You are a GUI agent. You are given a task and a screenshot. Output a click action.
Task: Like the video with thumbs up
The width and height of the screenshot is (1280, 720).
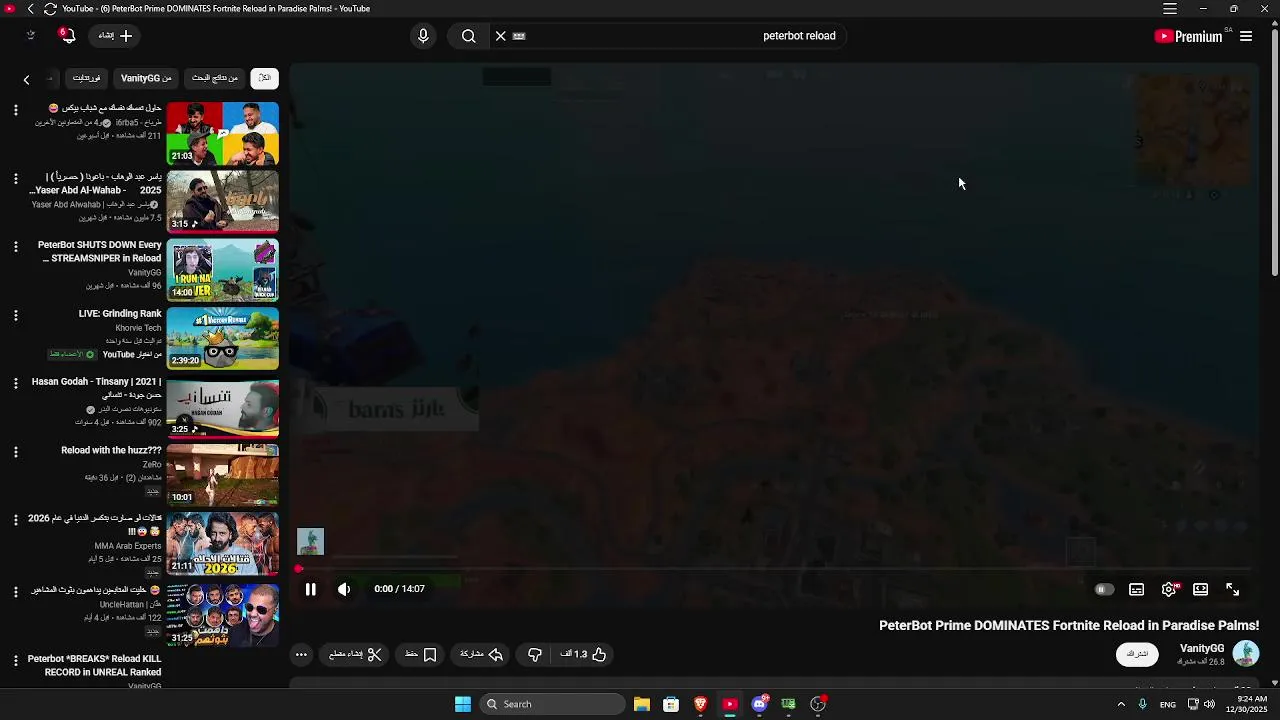(x=584, y=654)
